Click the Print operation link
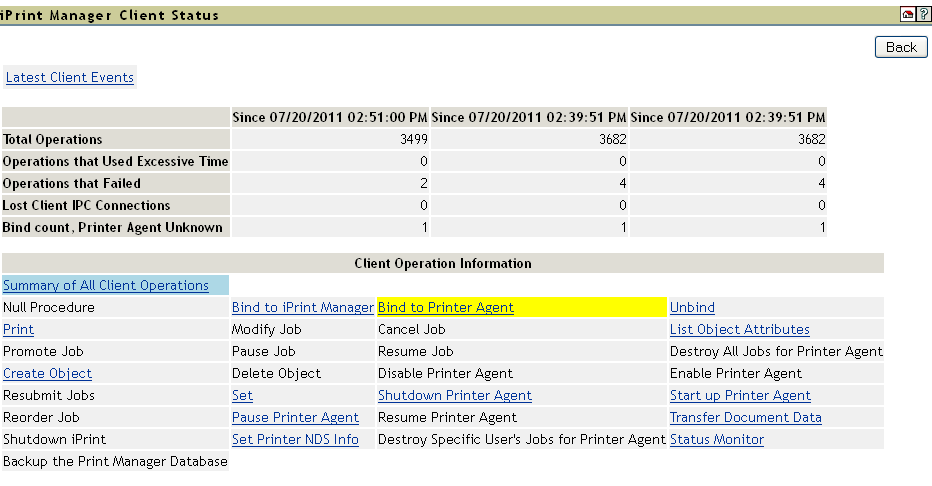932x486 pixels. coord(18,329)
